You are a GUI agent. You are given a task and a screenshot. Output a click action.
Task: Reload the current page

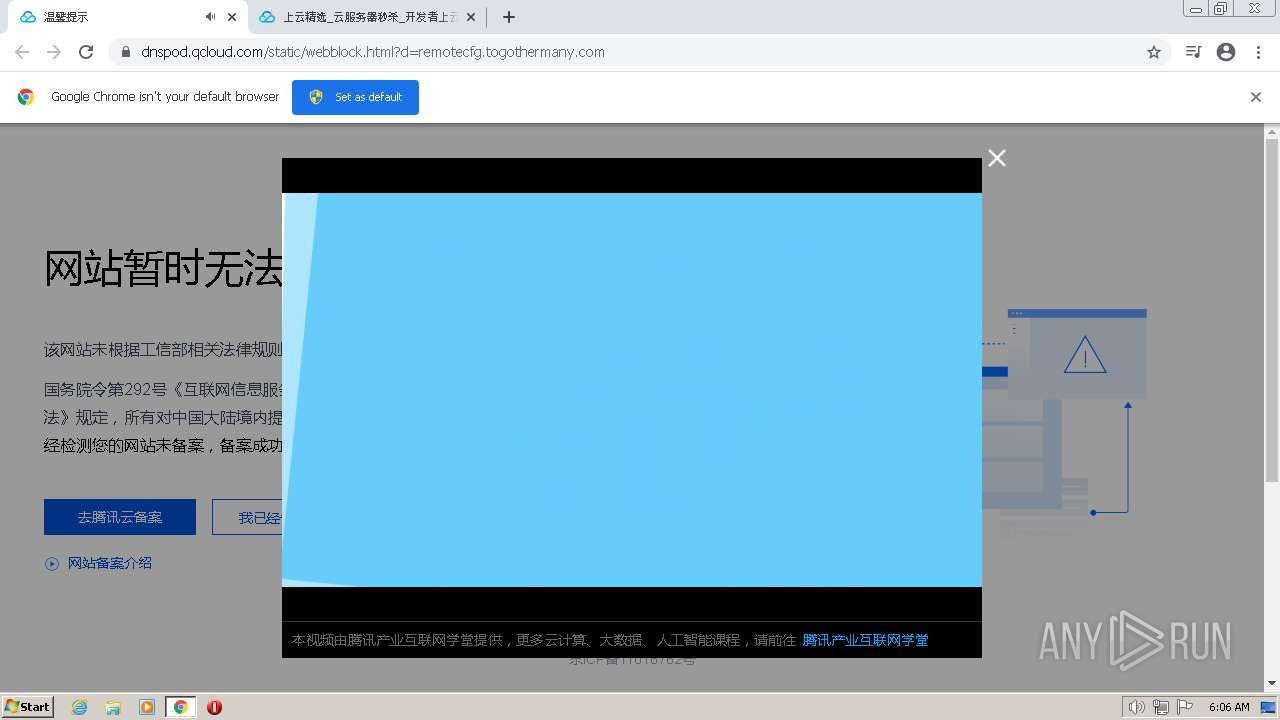[x=86, y=52]
